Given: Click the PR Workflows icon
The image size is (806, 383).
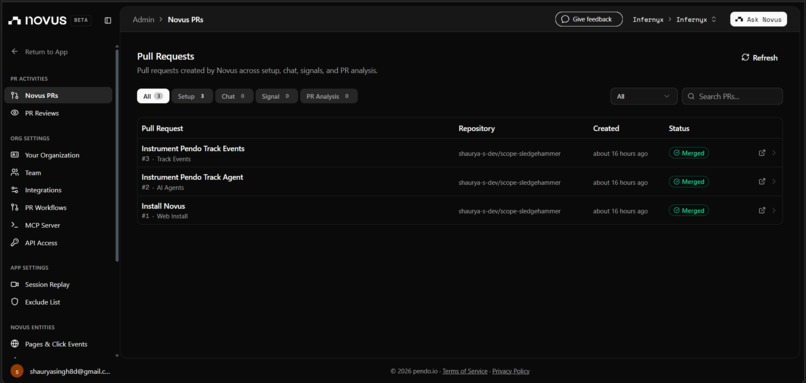Looking at the screenshot, I should (x=15, y=208).
